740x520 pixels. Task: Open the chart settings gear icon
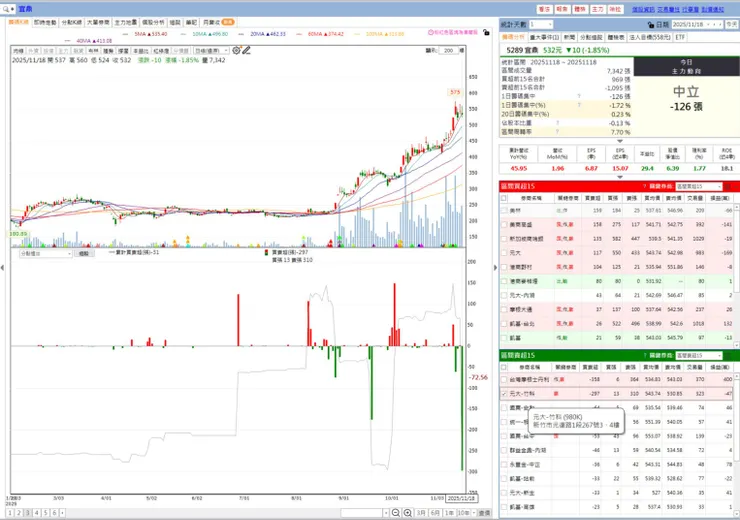[x=236, y=50]
